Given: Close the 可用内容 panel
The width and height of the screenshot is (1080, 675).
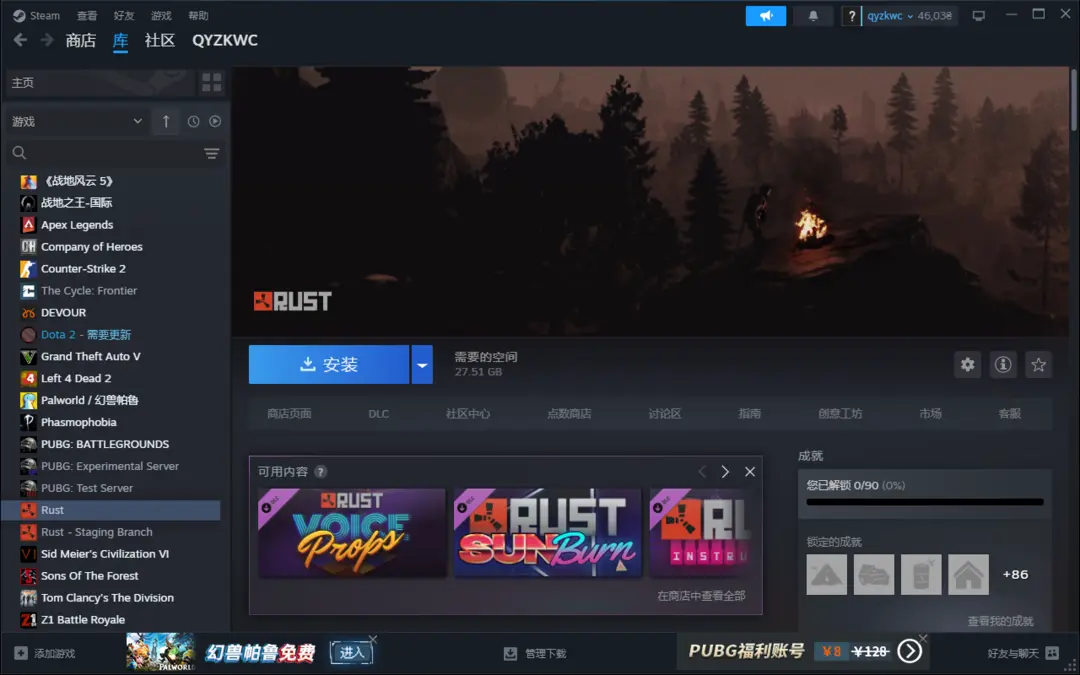Looking at the screenshot, I should (750, 472).
